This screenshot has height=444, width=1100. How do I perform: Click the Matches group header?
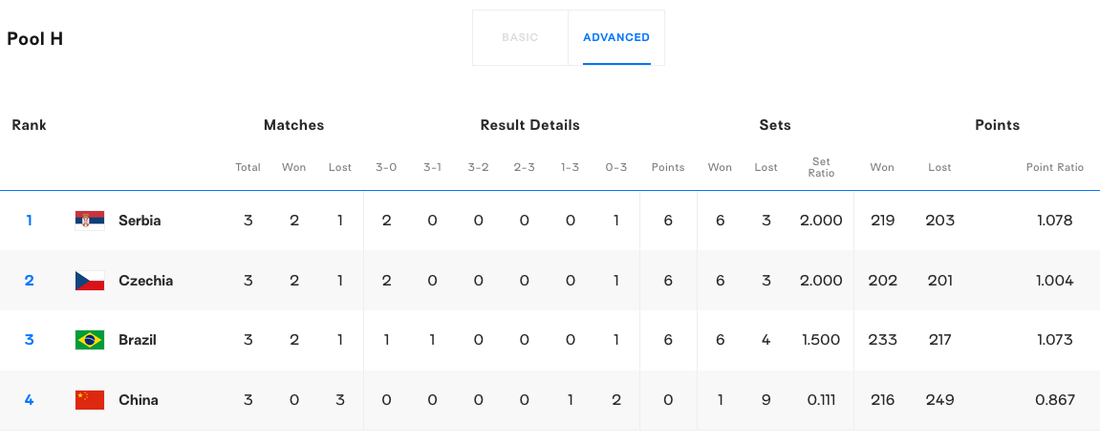coord(294,125)
